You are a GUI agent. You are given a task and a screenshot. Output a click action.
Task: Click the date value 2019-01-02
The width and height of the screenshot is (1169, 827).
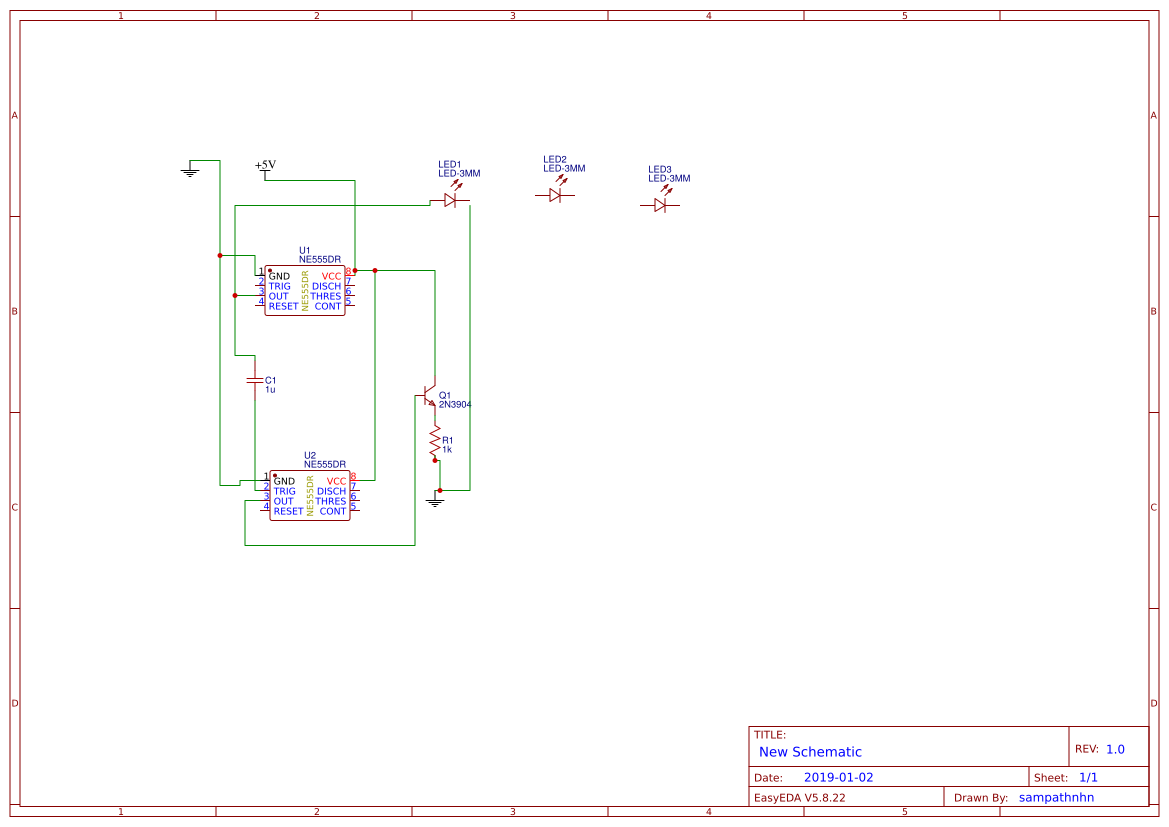(x=839, y=777)
